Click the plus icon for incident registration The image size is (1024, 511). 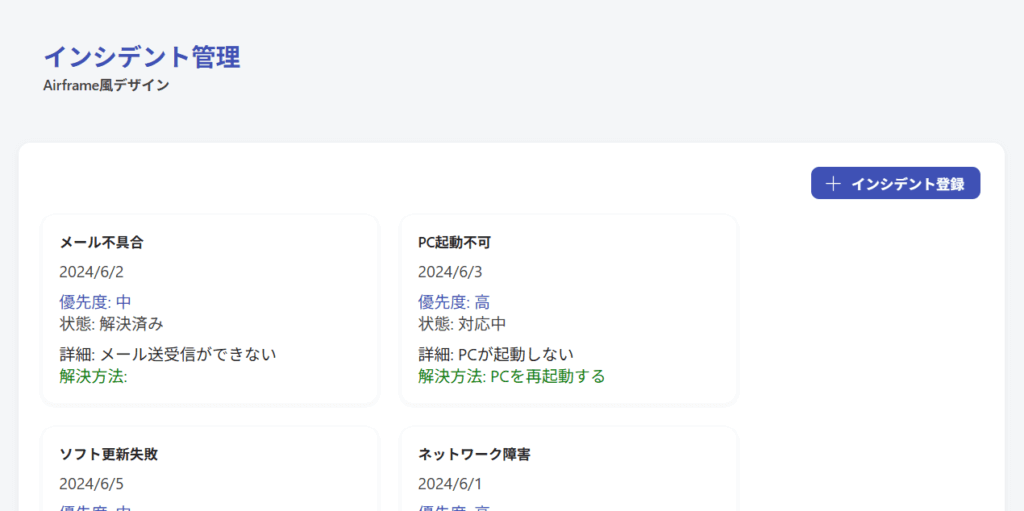[834, 184]
